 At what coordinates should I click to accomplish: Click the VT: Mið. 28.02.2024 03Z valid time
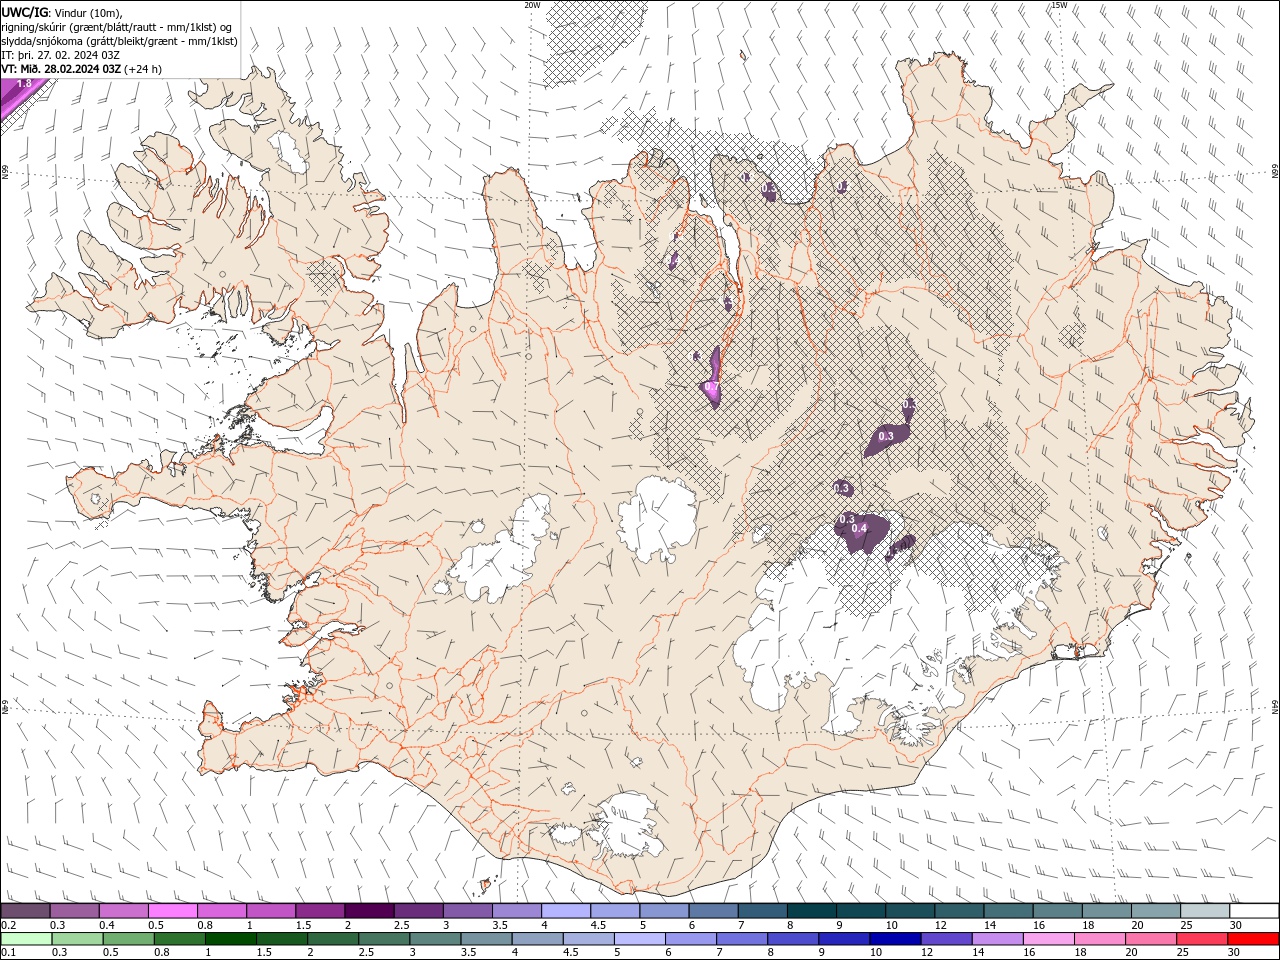61,69
